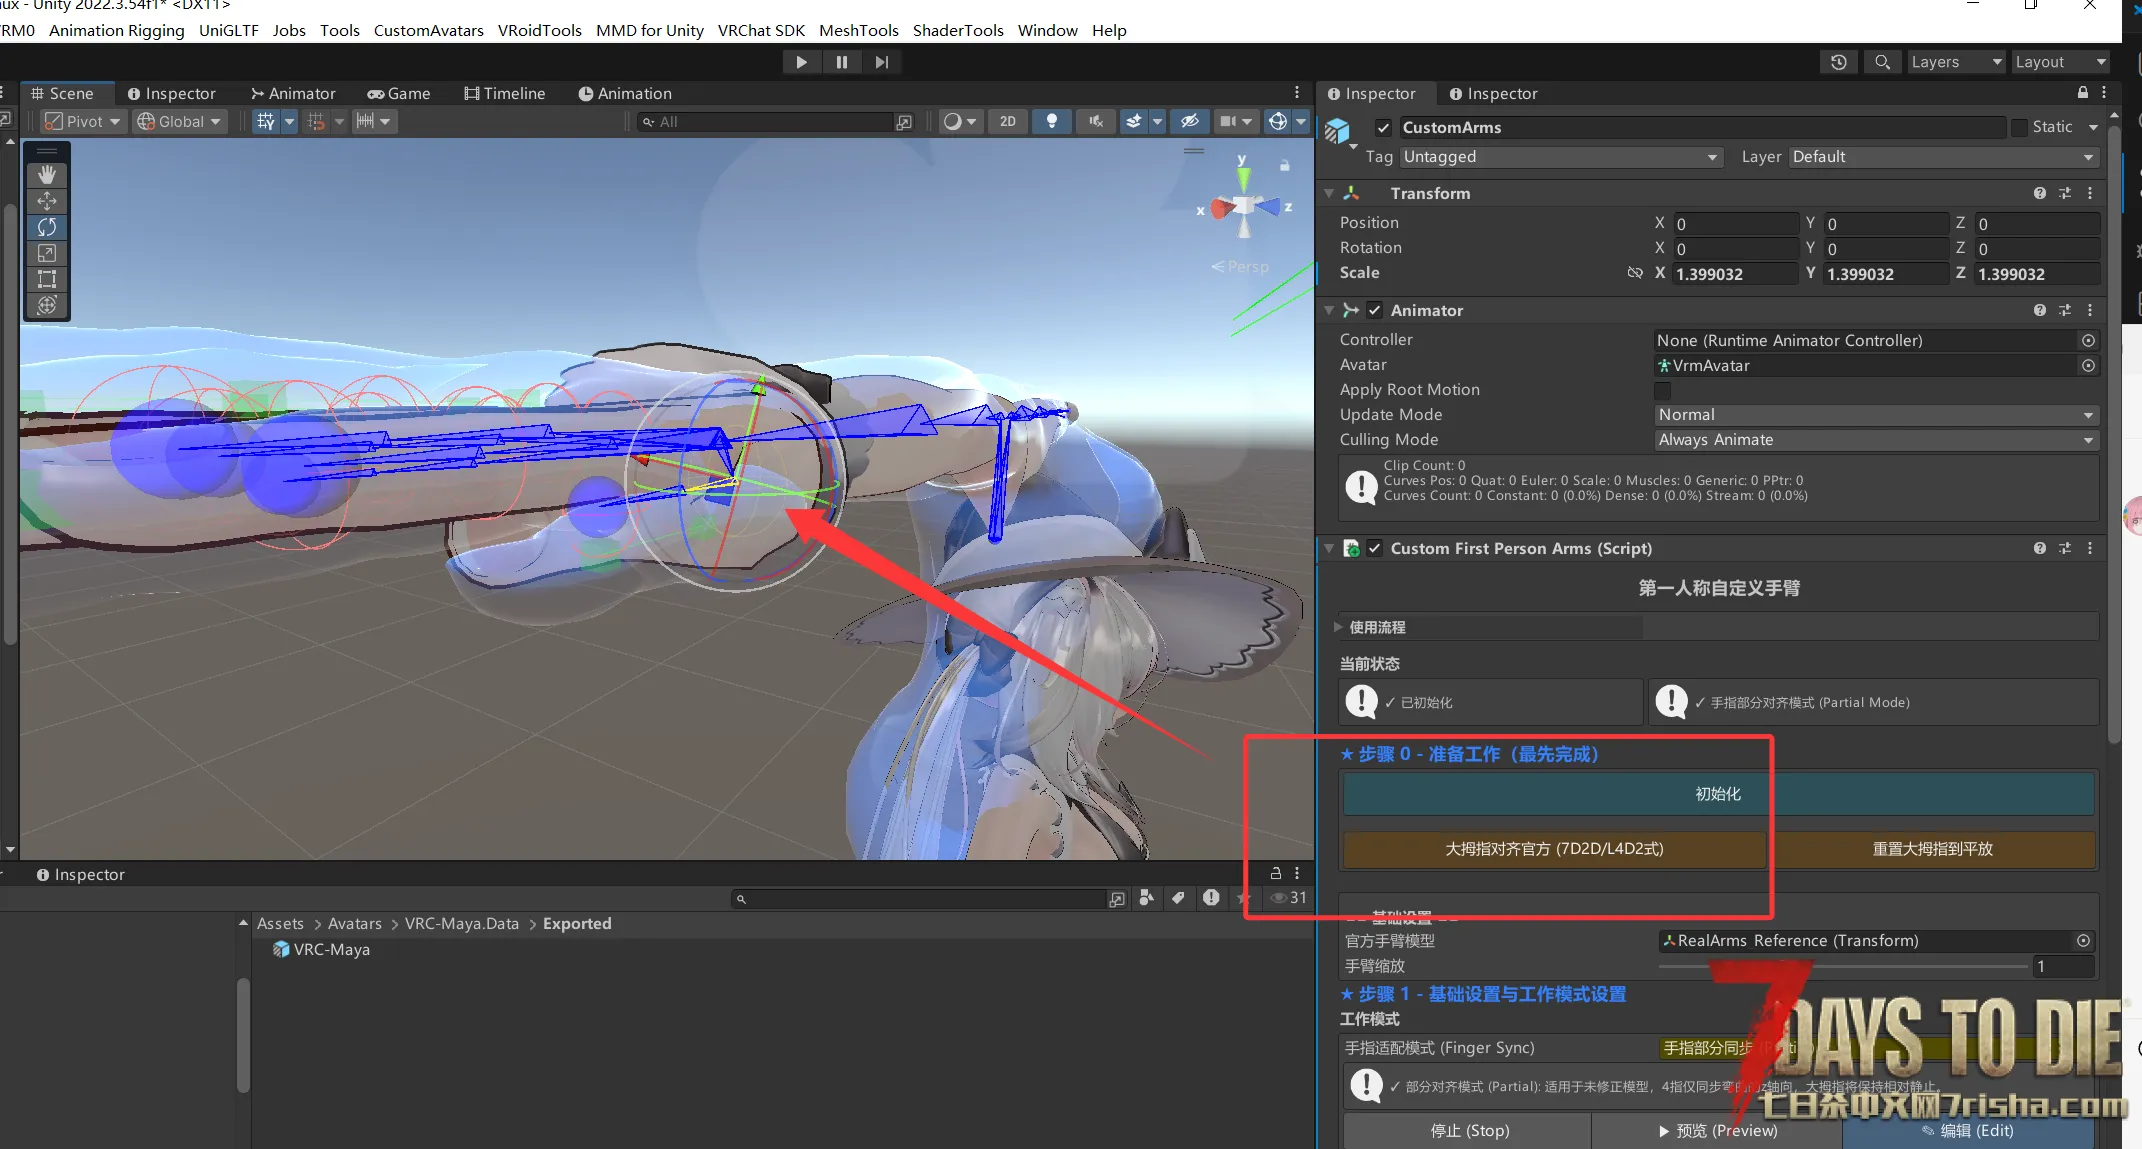Open the Layers dropdown
Viewport: 2142px width, 1149px height.
[1956, 62]
